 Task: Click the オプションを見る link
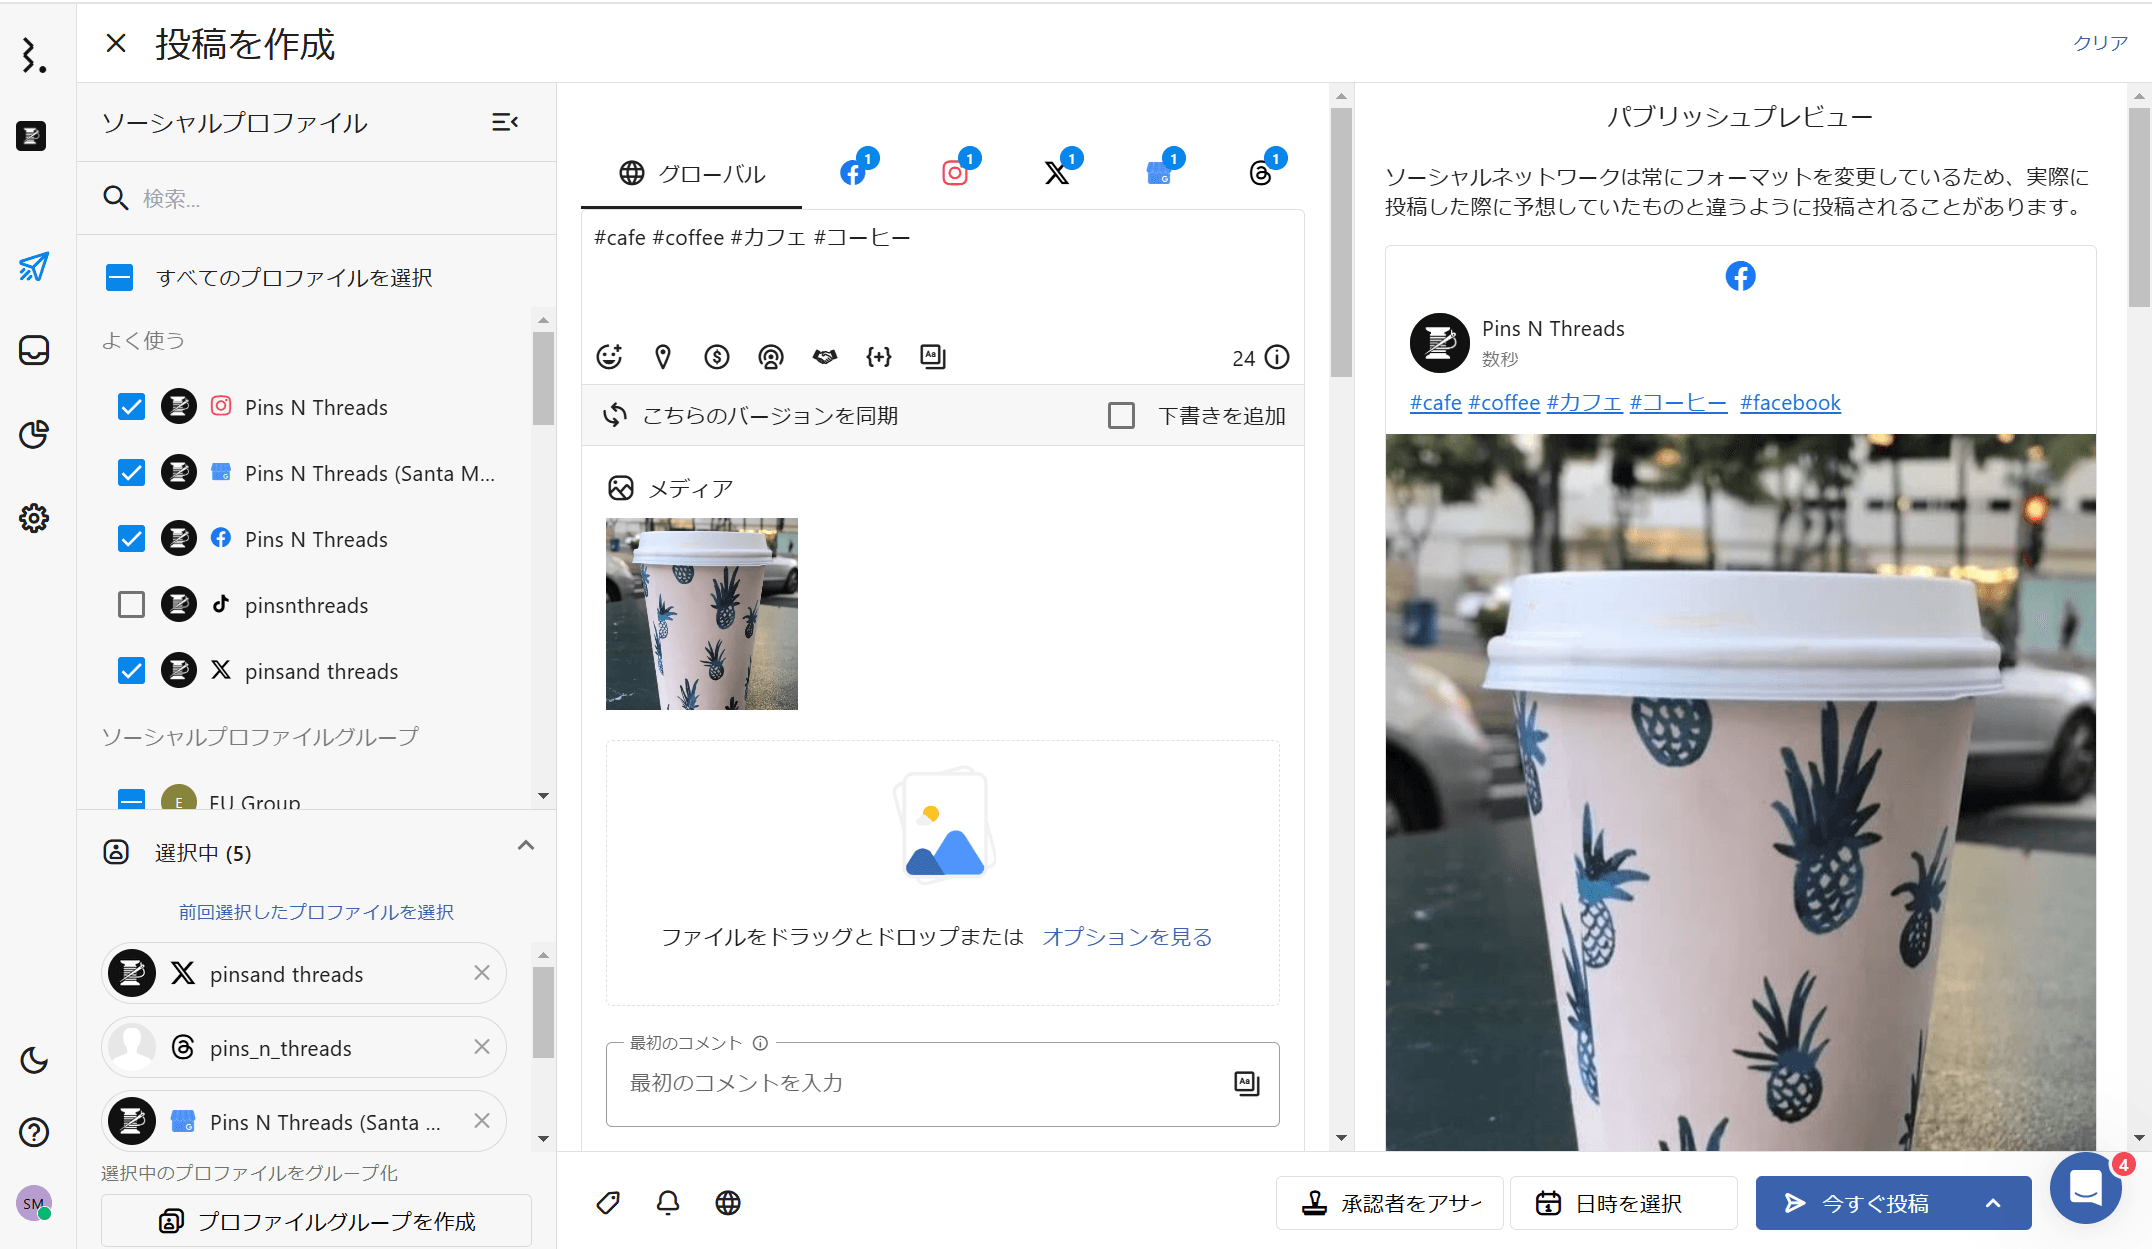[1126, 937]
